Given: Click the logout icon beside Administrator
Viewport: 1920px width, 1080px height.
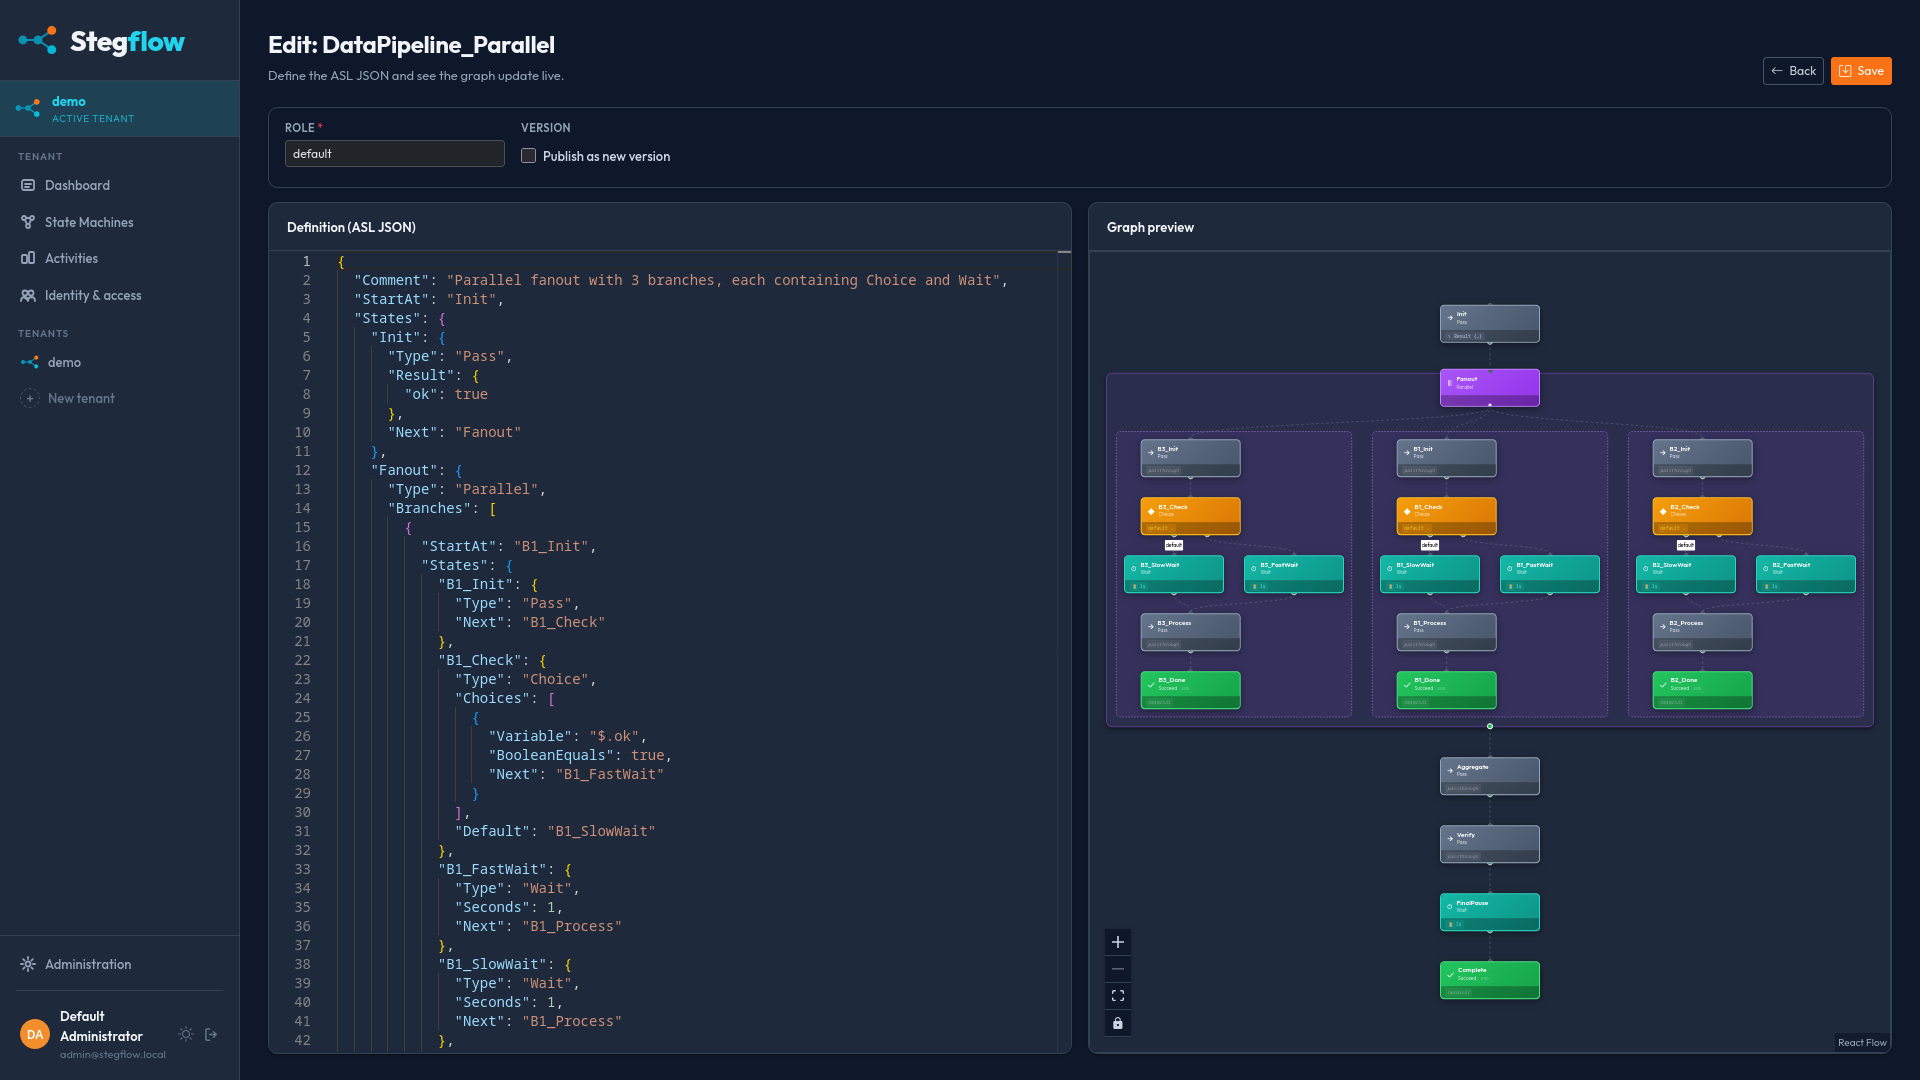Looking at the screenshot, I should click(211, 1034).
